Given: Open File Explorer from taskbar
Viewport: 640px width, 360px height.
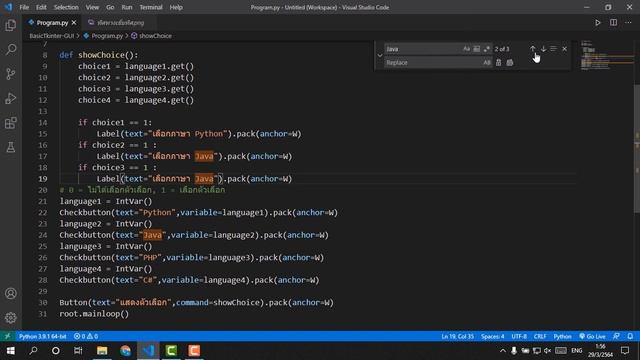Looking at the screenshot, I should pos(102,351).
